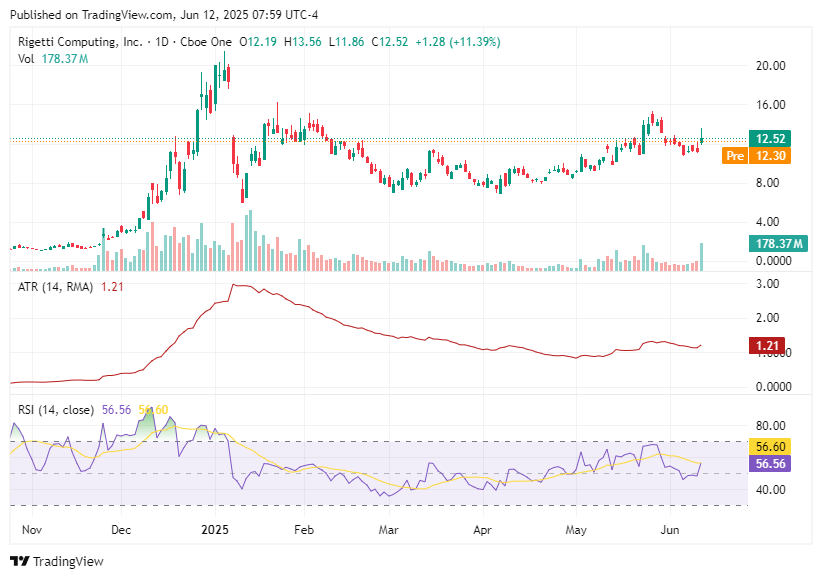This screenshot has height=579, width=822.
Task: Click the May label on time axis
Action: pyautogui.click(x=576, y=530)
